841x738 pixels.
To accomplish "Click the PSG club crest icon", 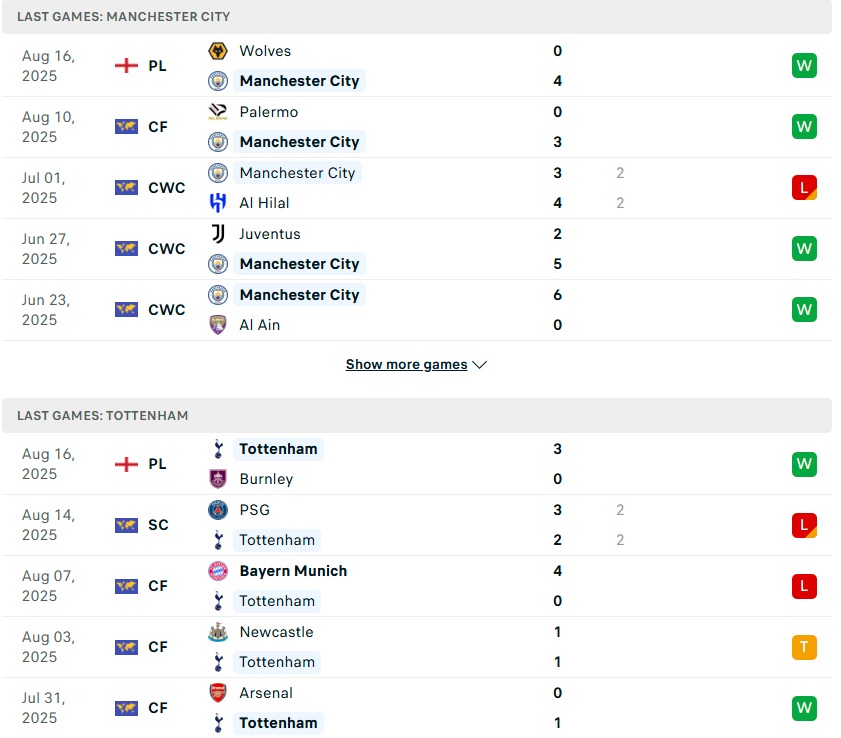I will tap(218, 510).
